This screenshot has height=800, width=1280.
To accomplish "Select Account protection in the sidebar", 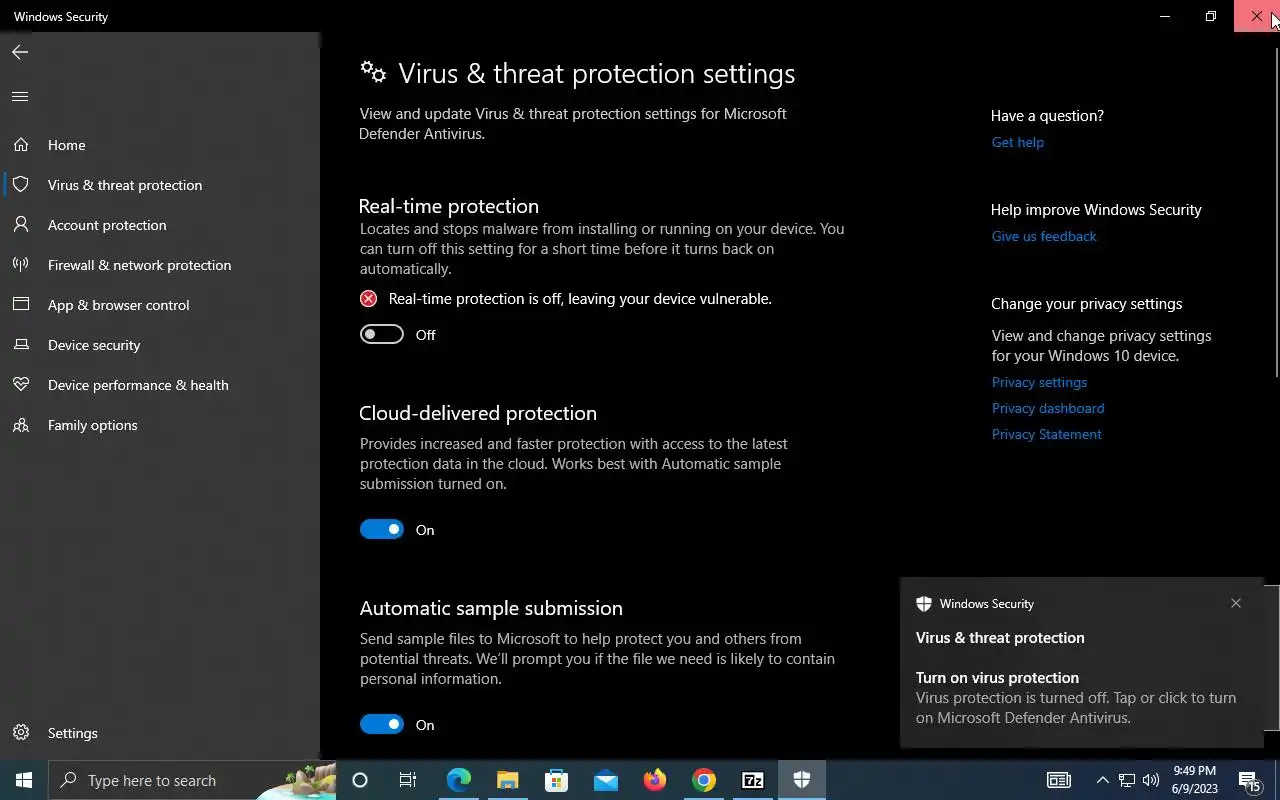I will coord(107,225).
